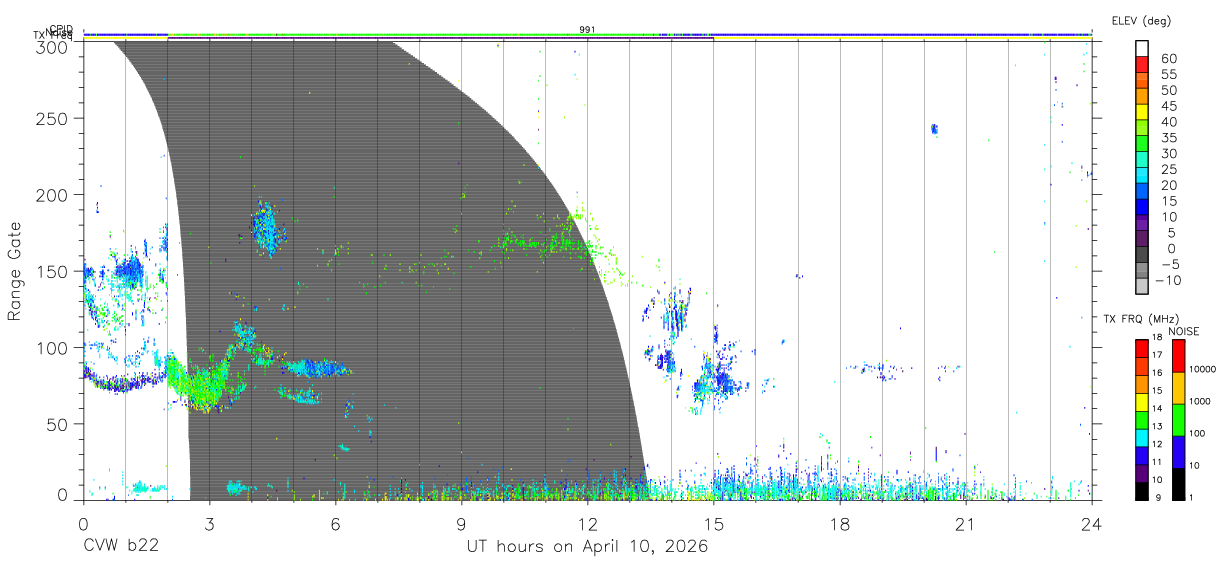
Task: Click the NOISE colorbar label '1'
Action: coord(1193,498)
